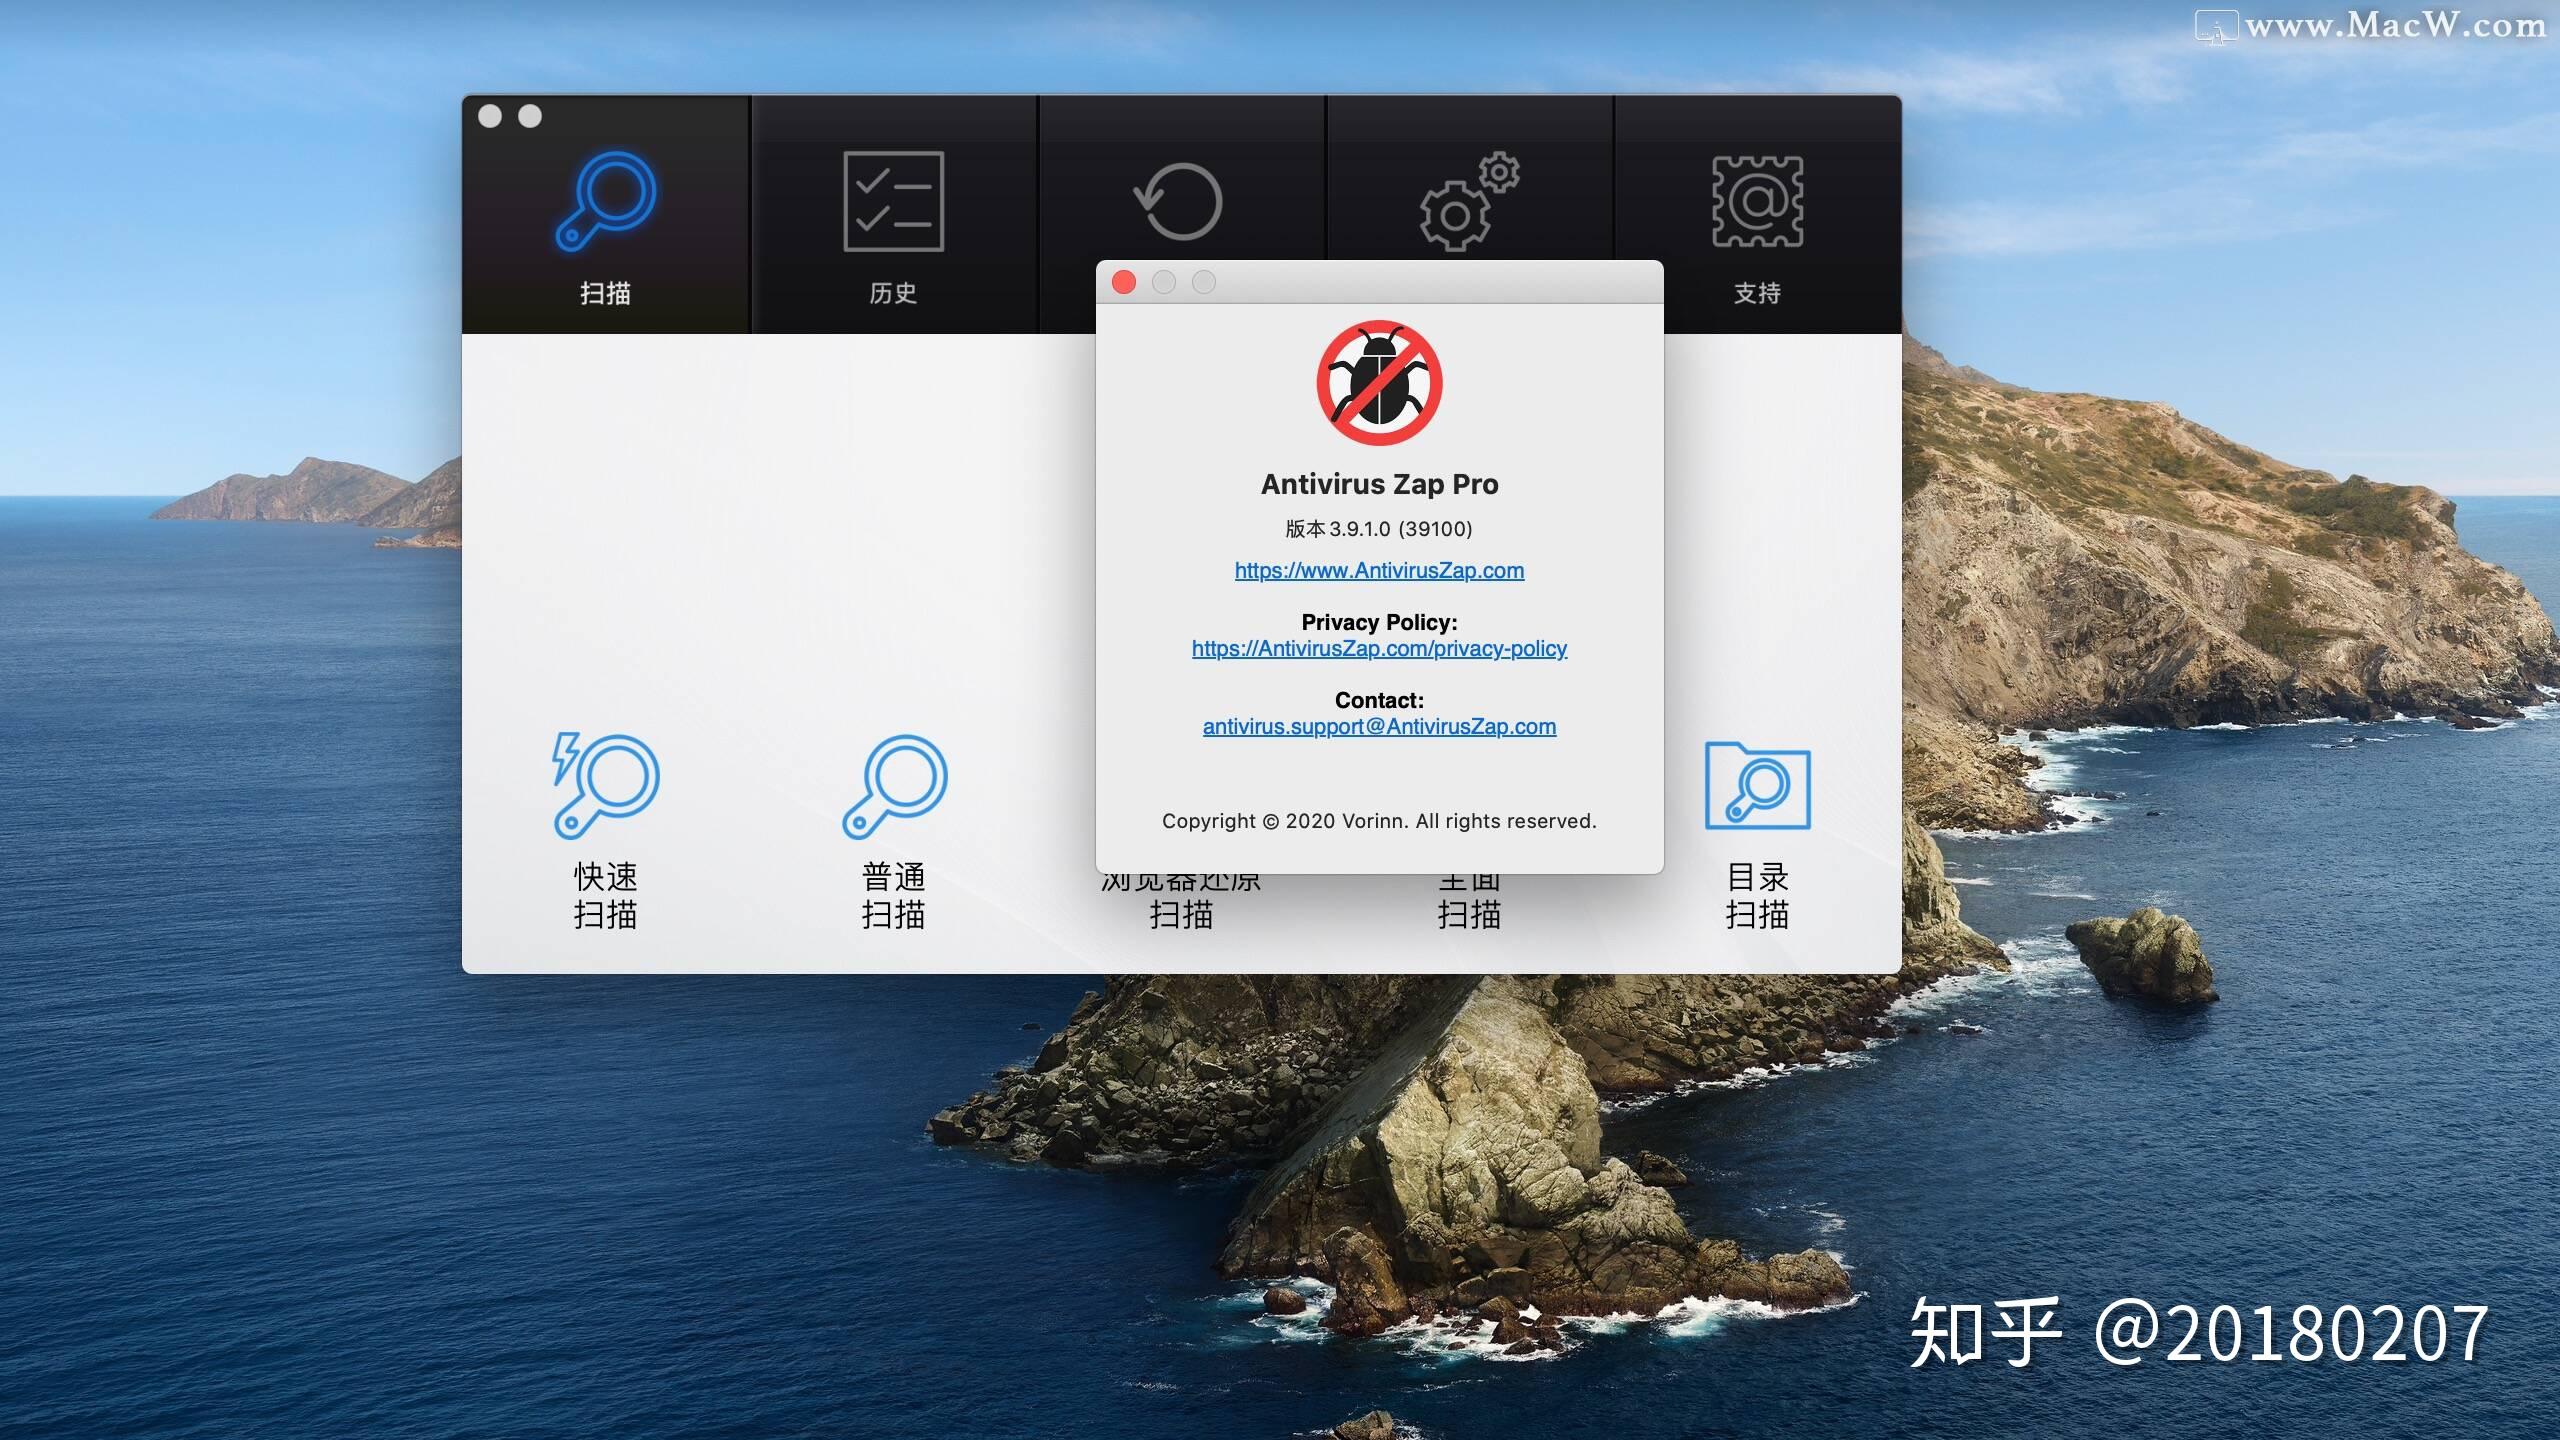2560x1440 pixels.
Task: Close the About Antivirus Zap Pro dialog
Action: [x=1124, y=282]
